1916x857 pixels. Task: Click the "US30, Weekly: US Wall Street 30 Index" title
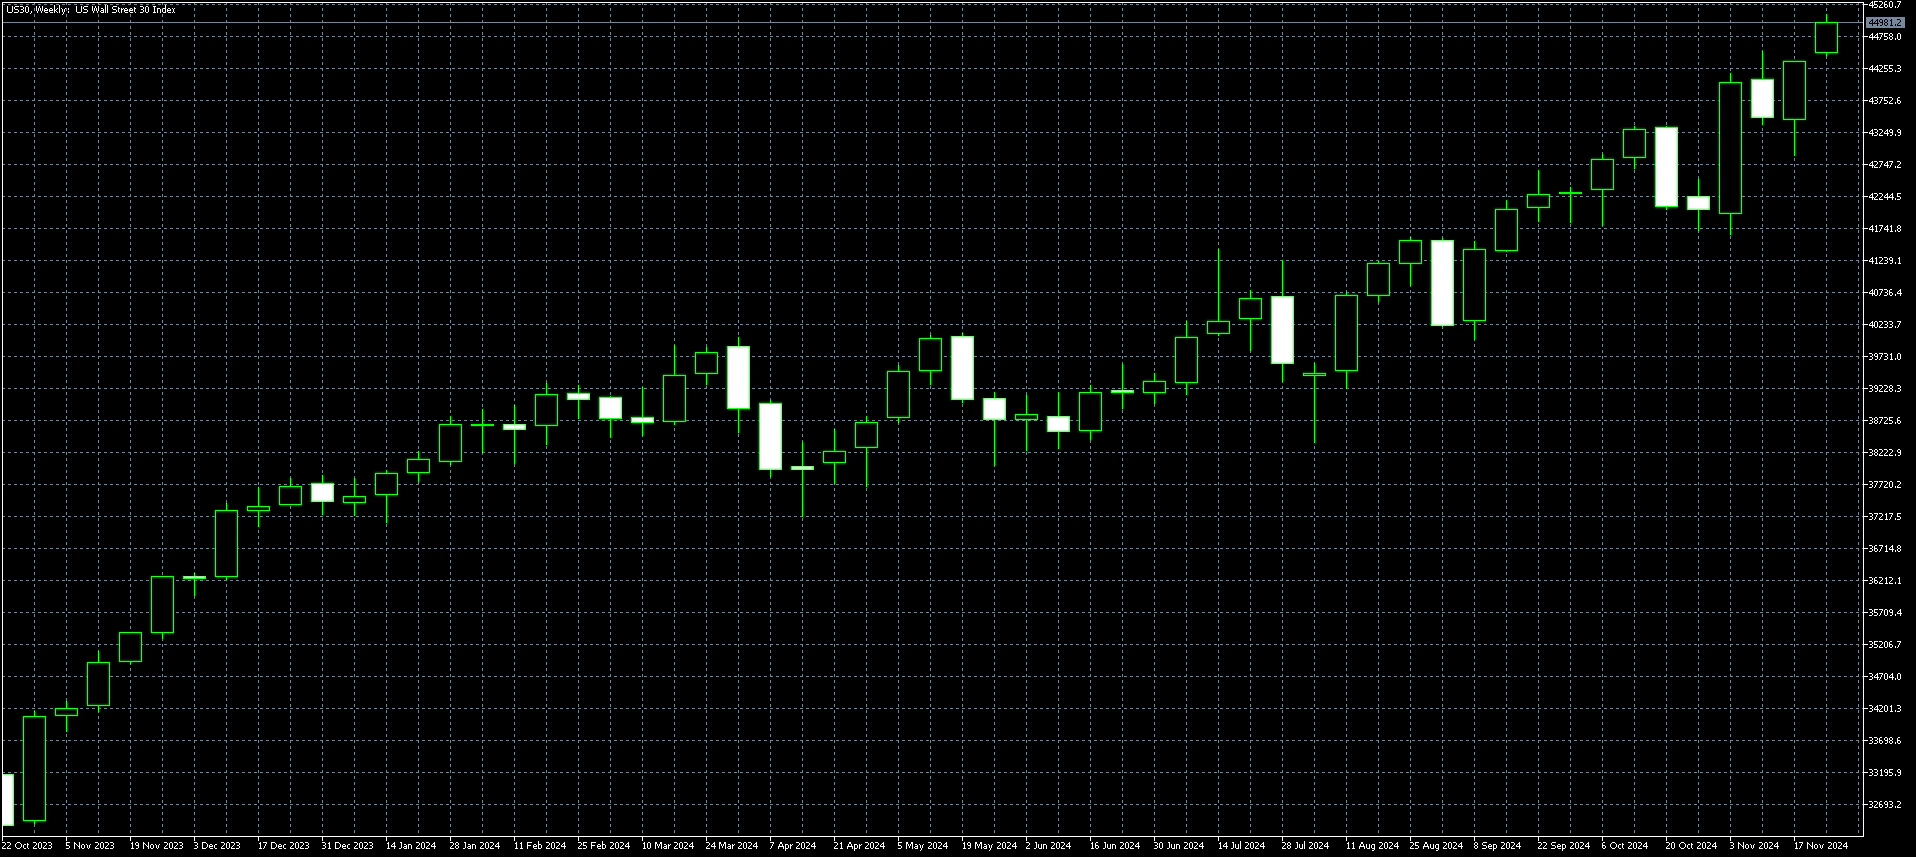click(x=91, y=10)
